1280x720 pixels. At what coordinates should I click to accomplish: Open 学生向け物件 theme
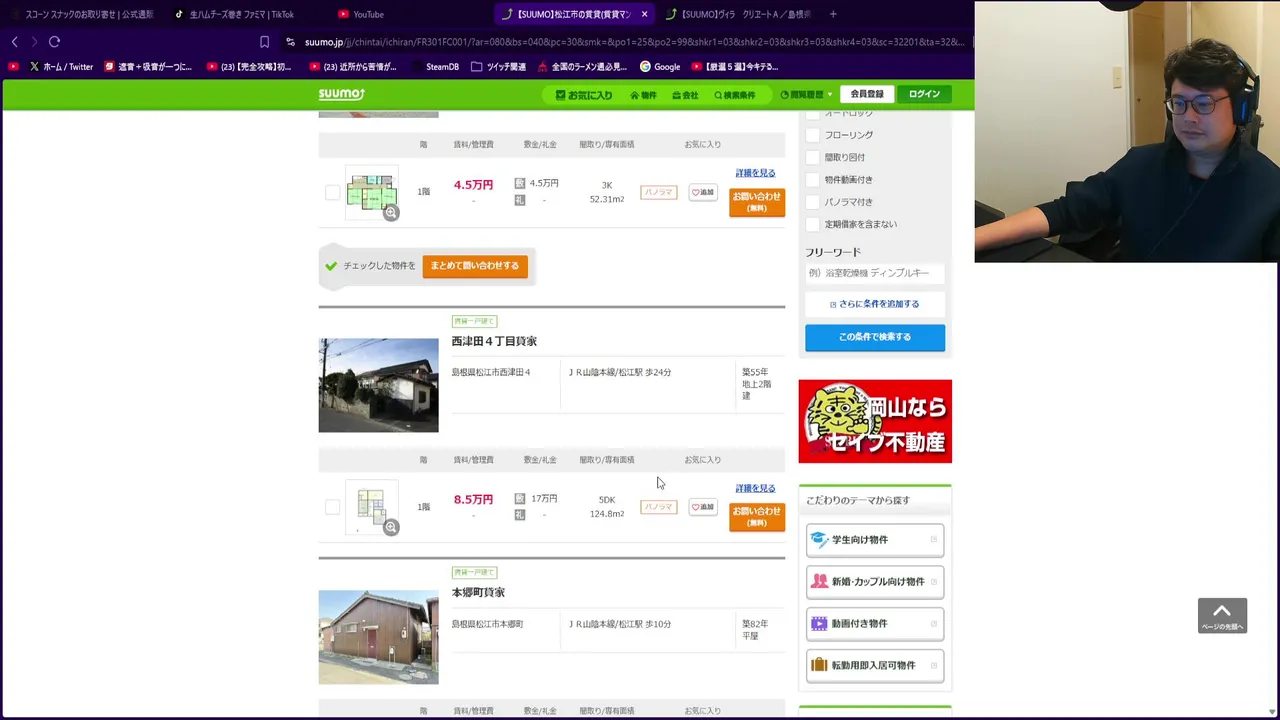(875, 540)
